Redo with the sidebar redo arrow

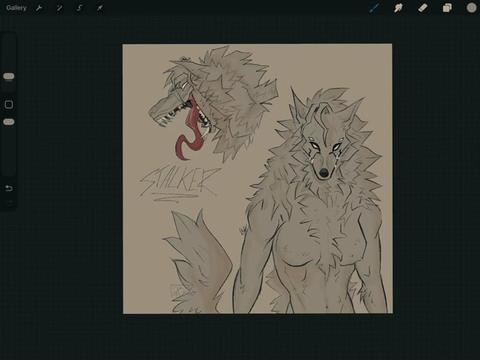(9, 202)
